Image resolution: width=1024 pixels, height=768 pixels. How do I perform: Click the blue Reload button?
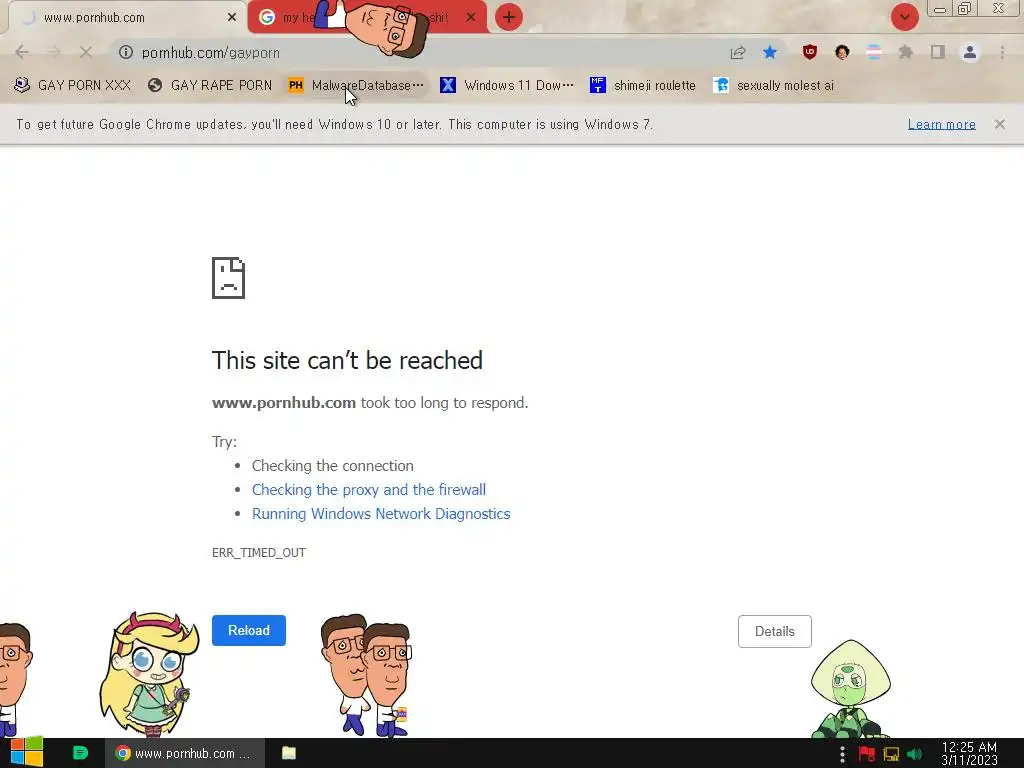point(249,630)
